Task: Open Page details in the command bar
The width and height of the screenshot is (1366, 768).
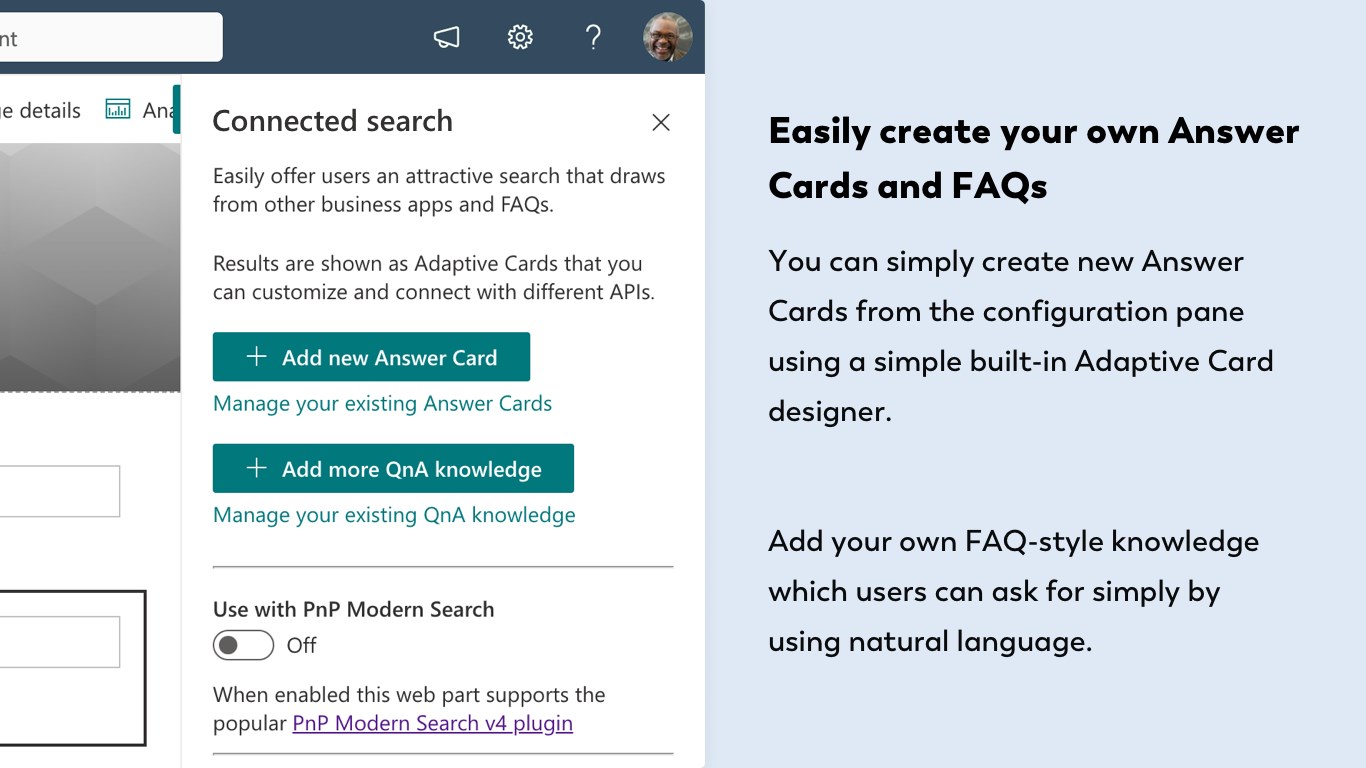Action: pyautogui.click(x=40, y=110)
